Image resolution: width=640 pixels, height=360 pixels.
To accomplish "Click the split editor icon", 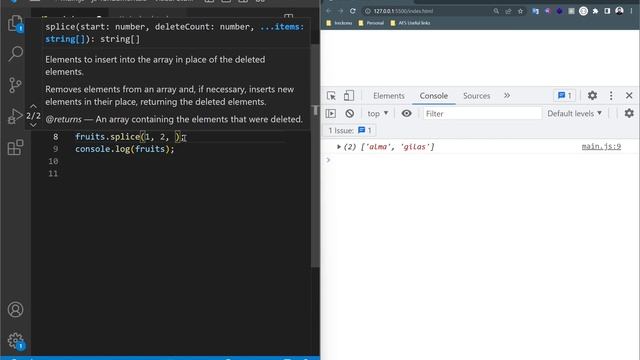I will [289, 17].
